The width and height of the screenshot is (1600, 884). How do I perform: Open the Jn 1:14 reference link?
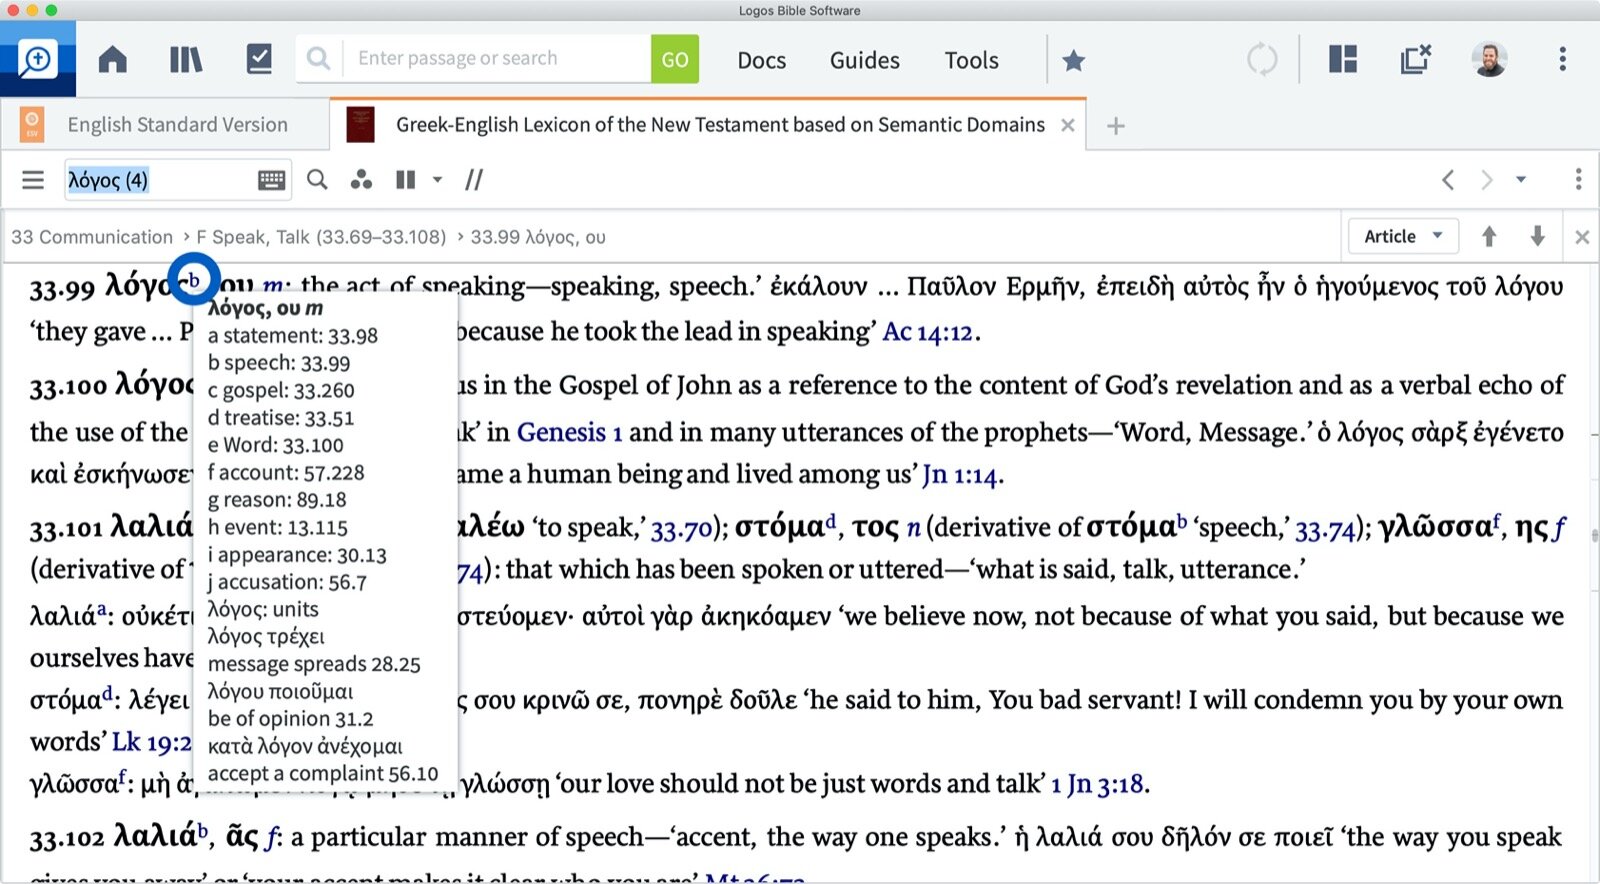coord(960,475)
